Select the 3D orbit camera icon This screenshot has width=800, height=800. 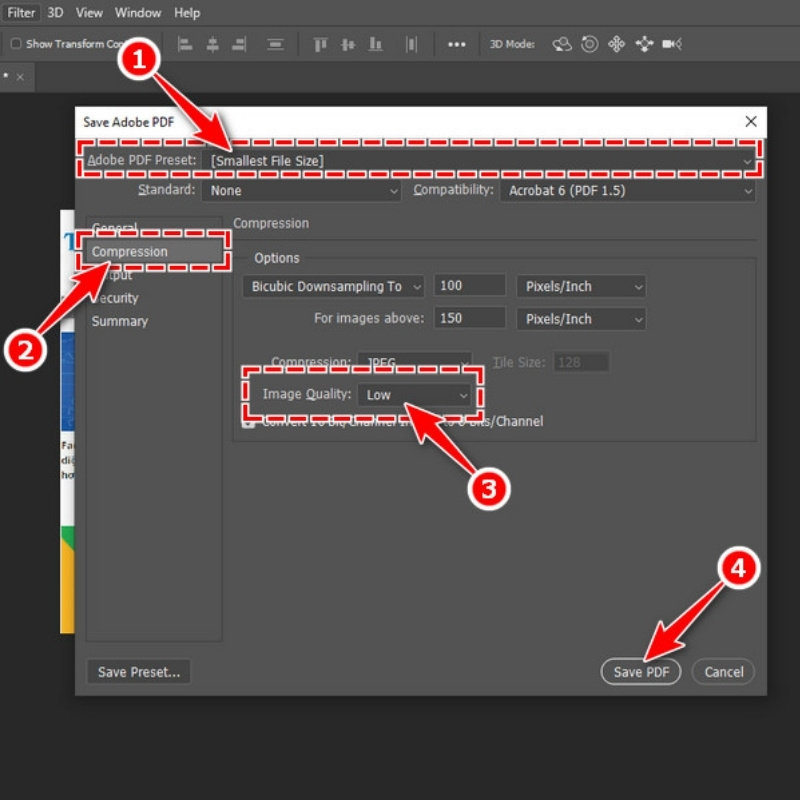pos(562,44)
